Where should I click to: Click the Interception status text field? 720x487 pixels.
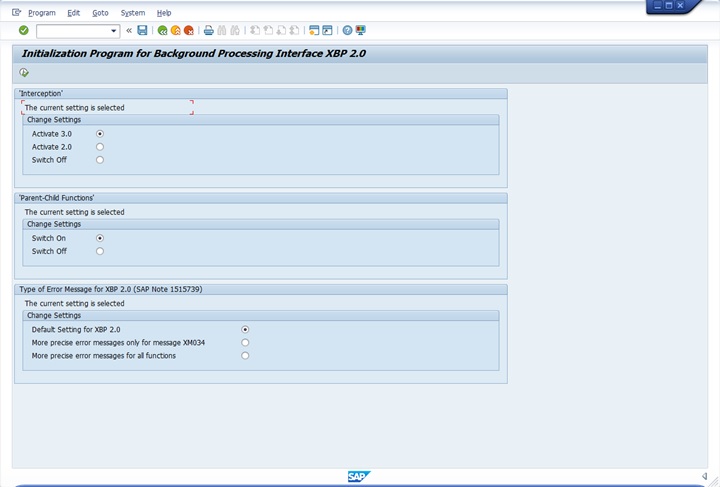(107, 108)
